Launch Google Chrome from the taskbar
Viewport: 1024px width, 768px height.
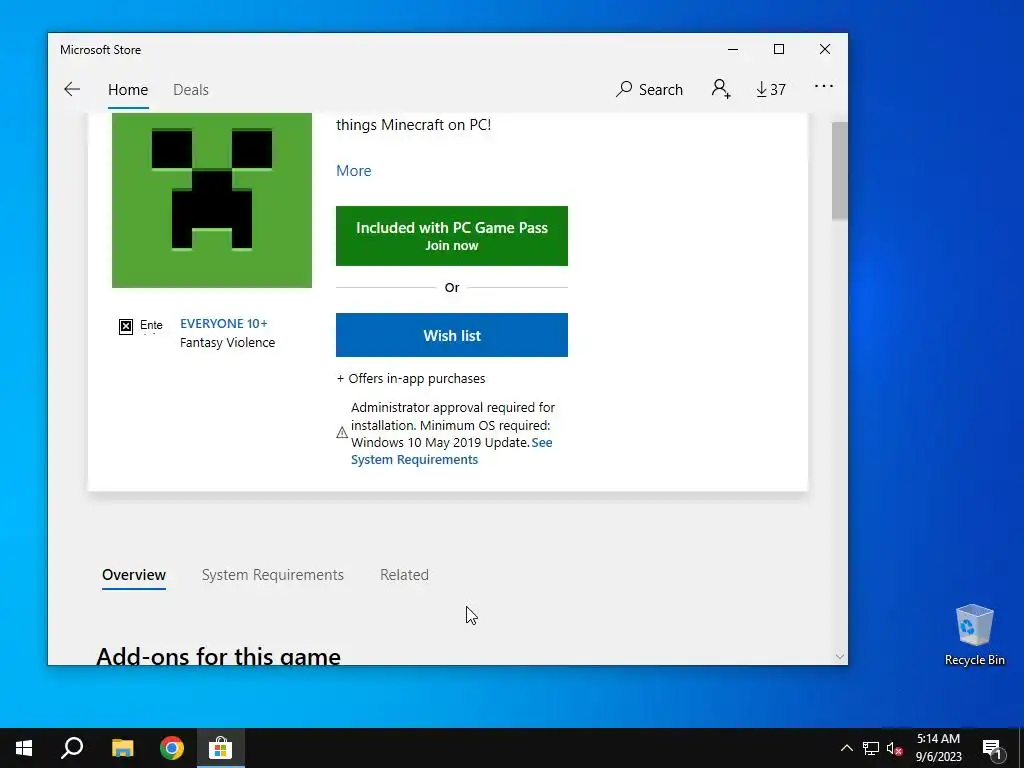click(x=172, y=748)
